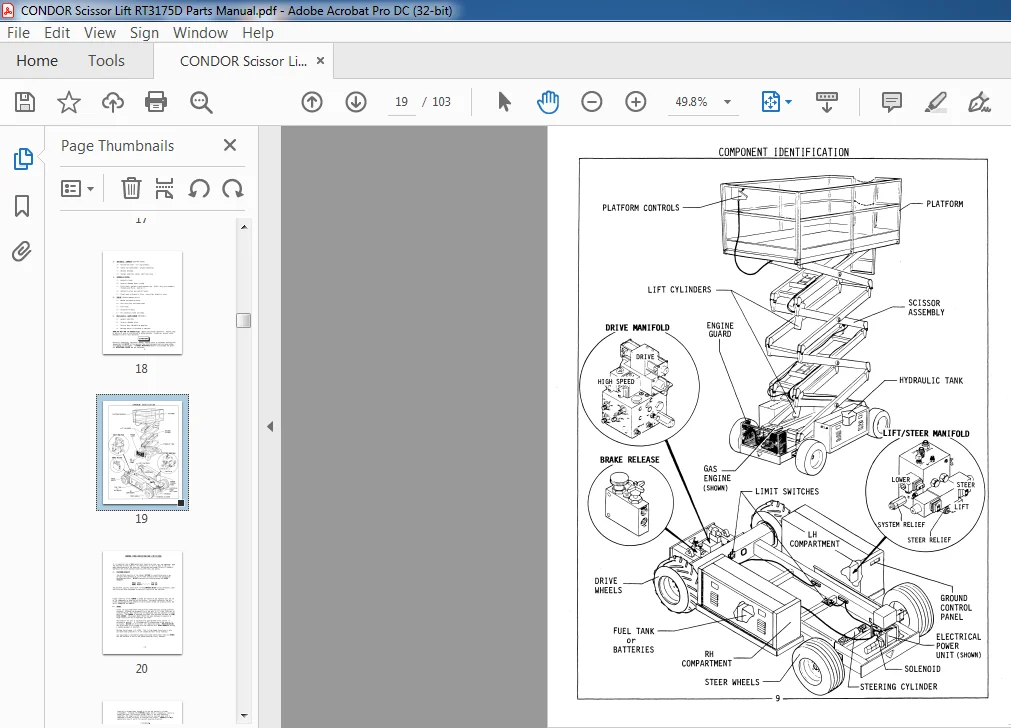Screen dimensions: 1011x728
Task: Click the LIFT/STEER MANIFOLD label
Action: pos(926,433)
